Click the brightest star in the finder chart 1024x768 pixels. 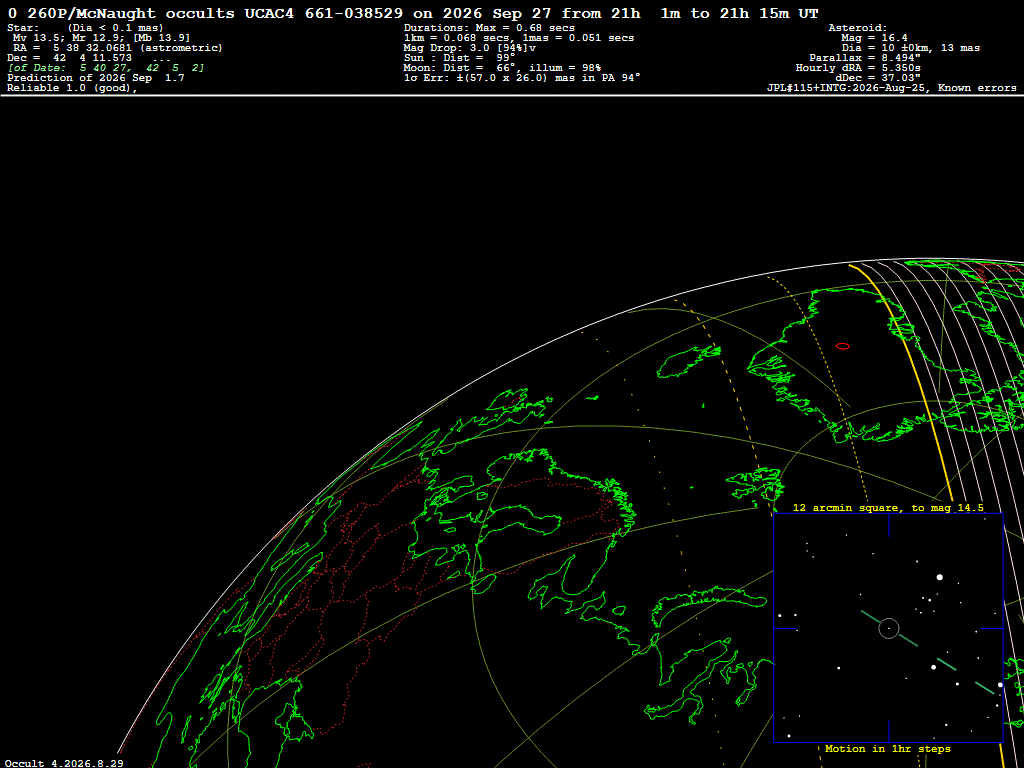(x=940, y=577)
